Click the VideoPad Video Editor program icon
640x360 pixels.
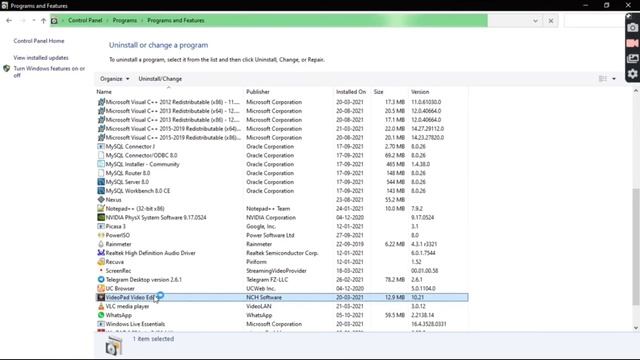pos(101,297)
